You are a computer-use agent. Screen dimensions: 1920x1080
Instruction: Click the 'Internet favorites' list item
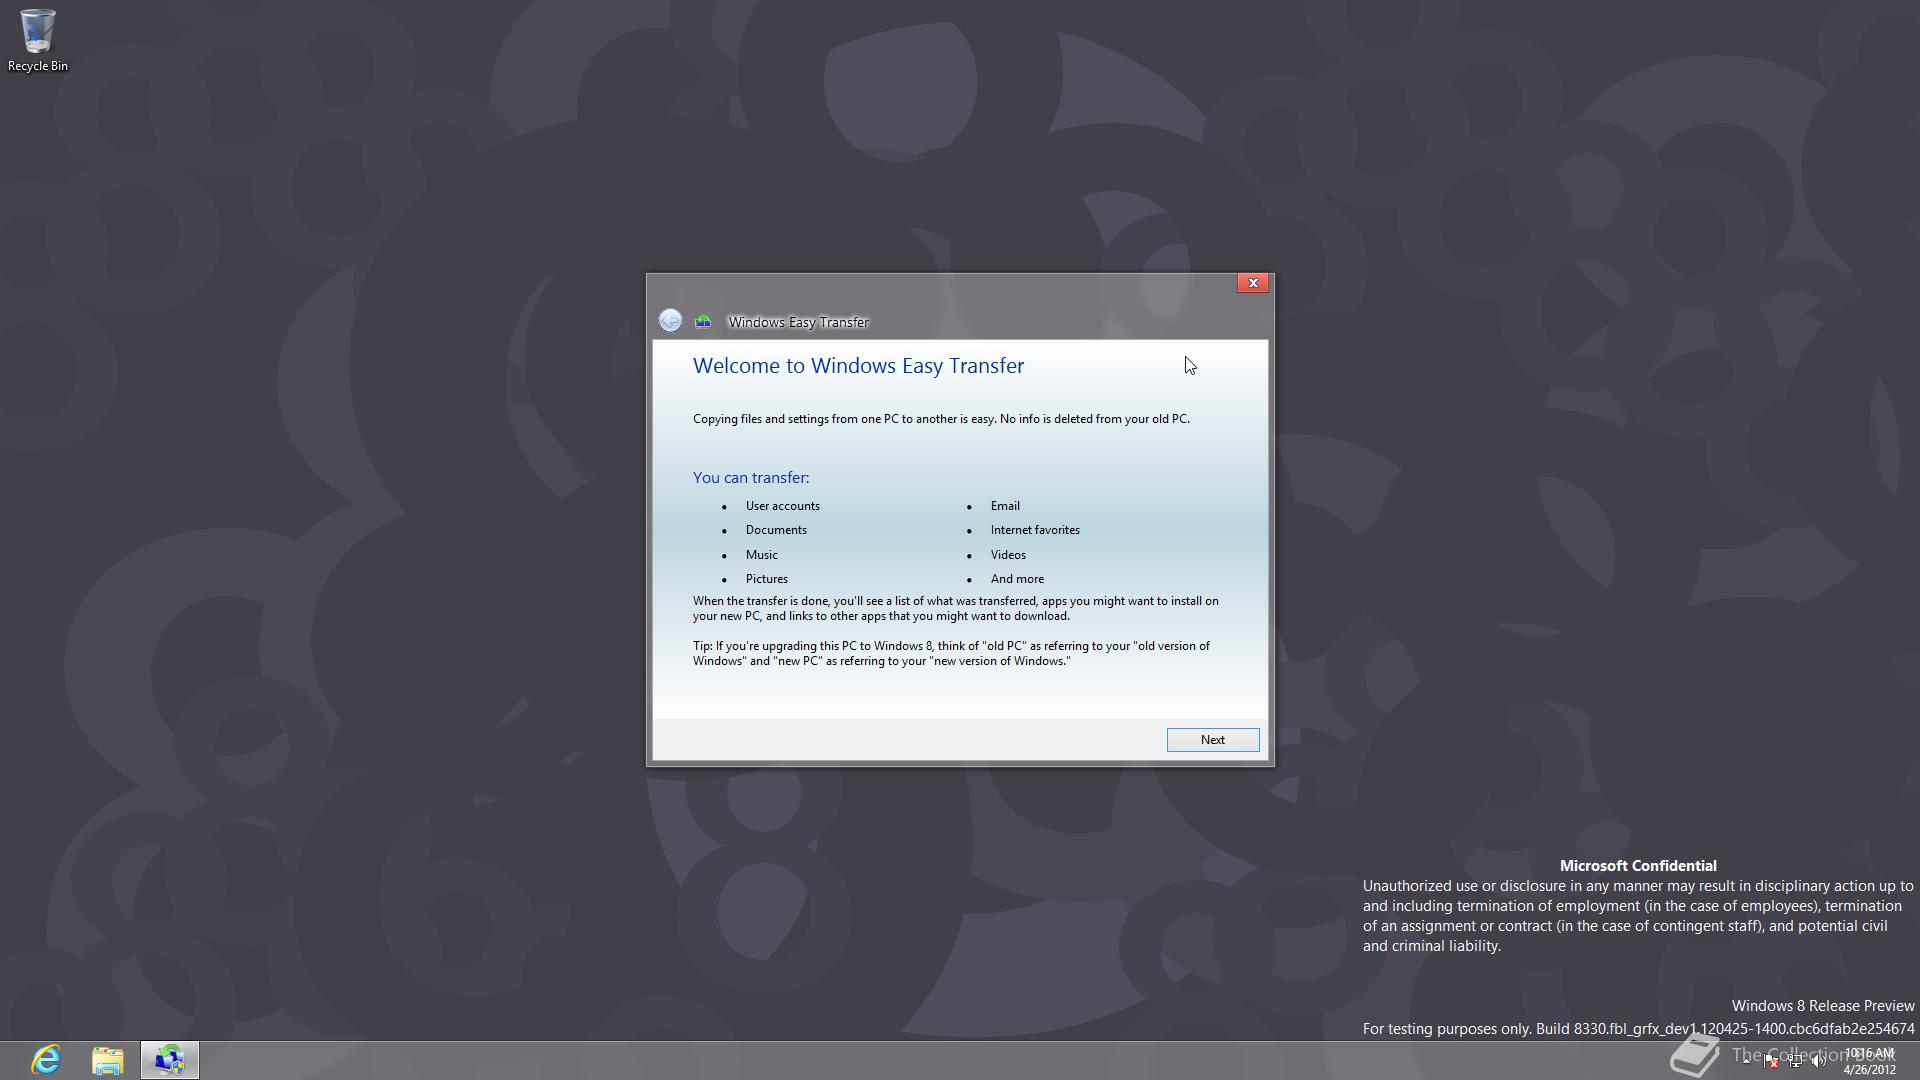tap(1034, 530)
